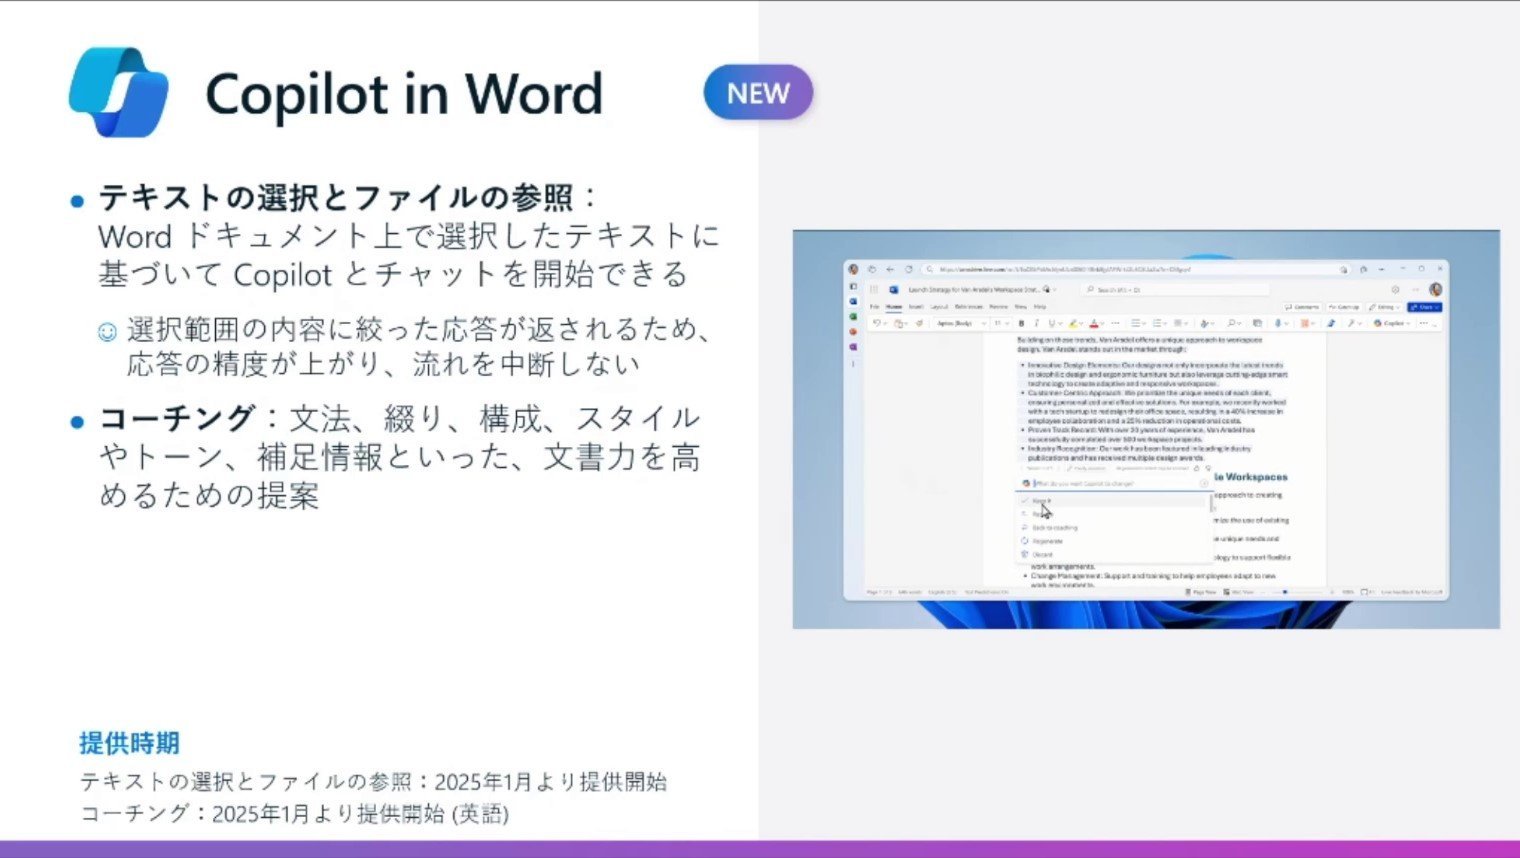Click the Excel icon in the left app rail
The width and height of the screenshot is (1520, 858).
[x=853, y=316]
